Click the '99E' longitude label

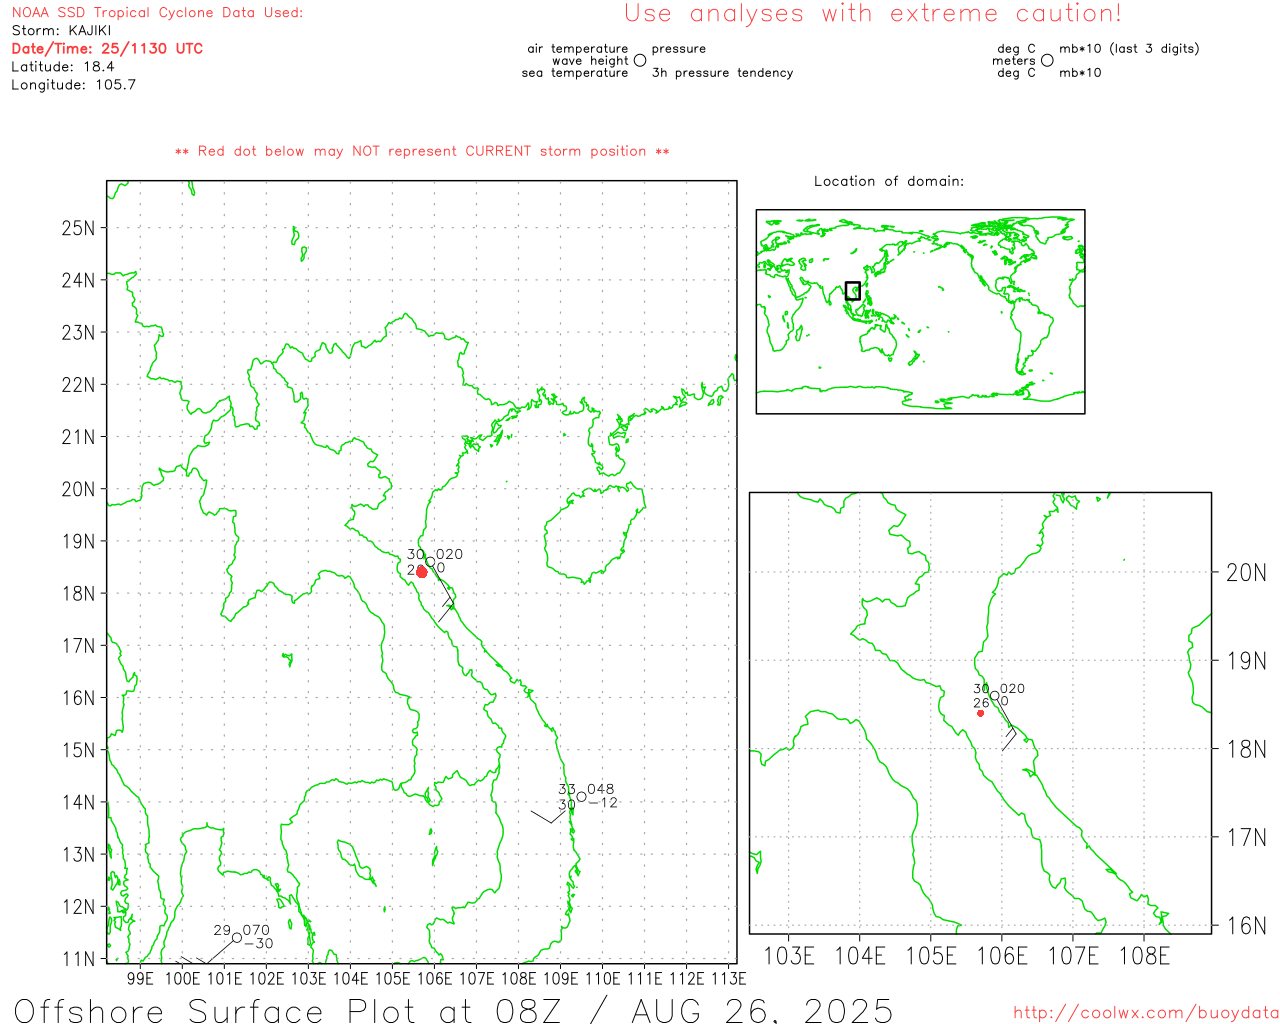click(141, 978)
